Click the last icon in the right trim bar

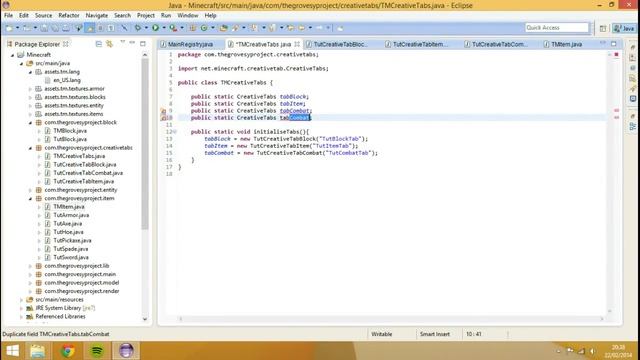633,127
